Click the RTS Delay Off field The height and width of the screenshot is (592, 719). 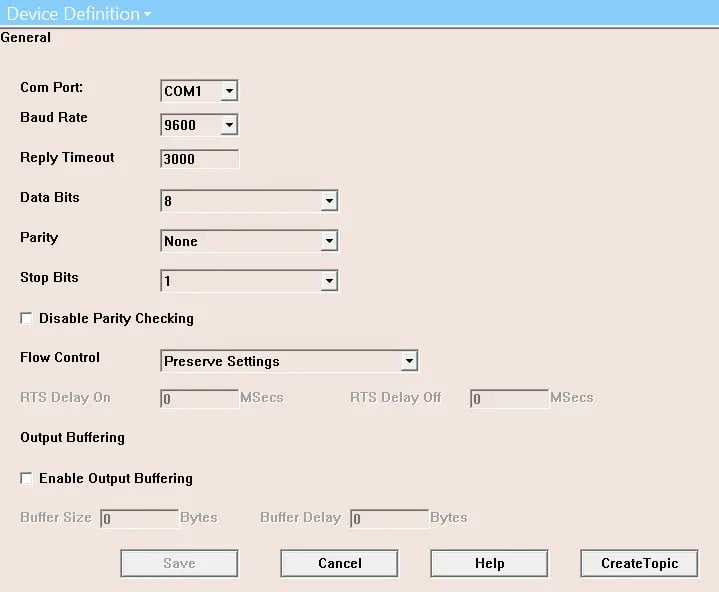509,398
